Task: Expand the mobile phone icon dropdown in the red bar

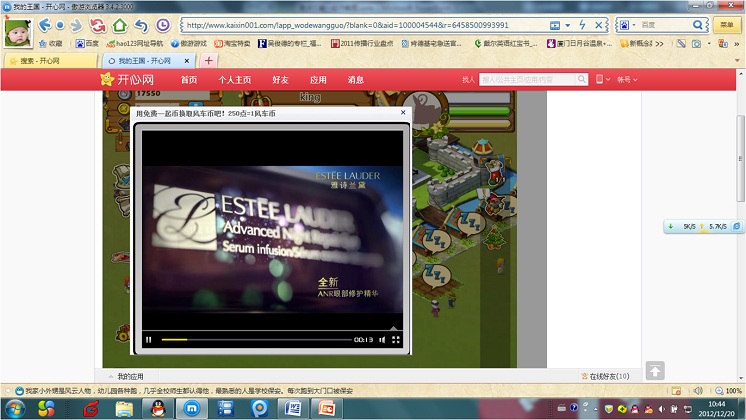Action: point(603,79)
